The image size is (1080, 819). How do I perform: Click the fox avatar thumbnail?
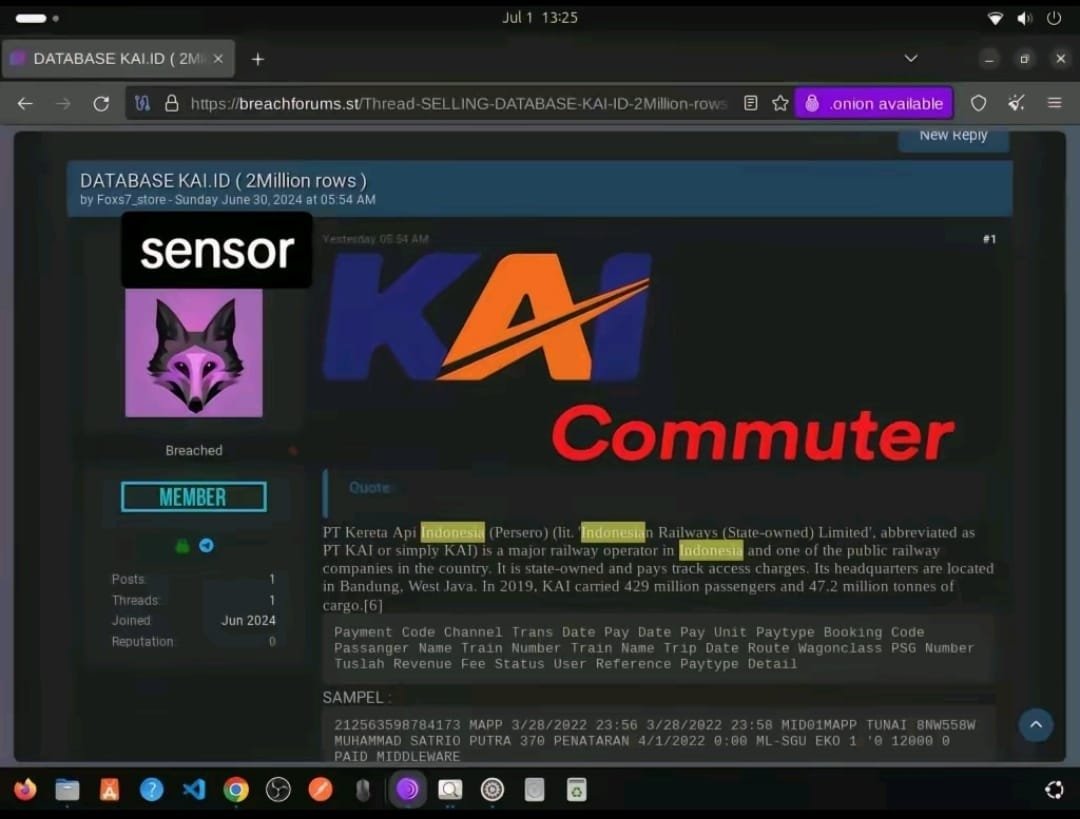point(194,353)
